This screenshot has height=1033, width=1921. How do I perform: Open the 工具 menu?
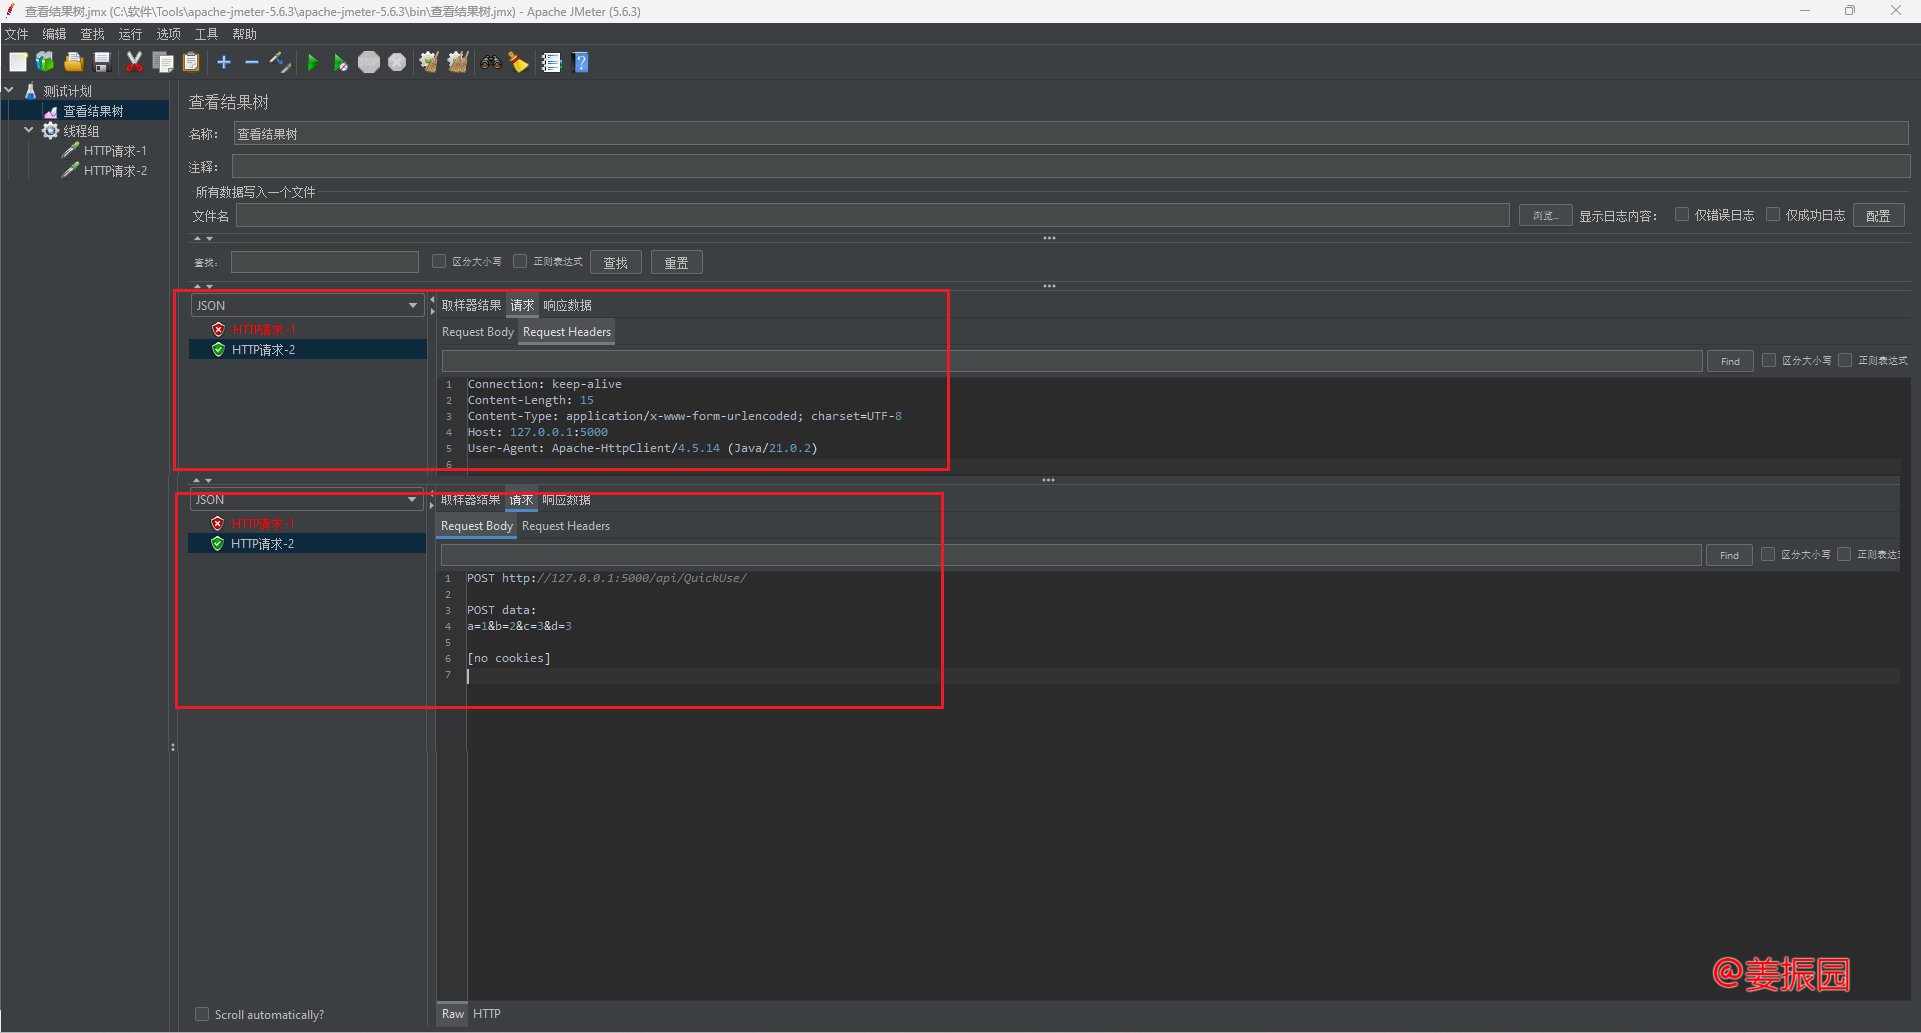(206, 34)
